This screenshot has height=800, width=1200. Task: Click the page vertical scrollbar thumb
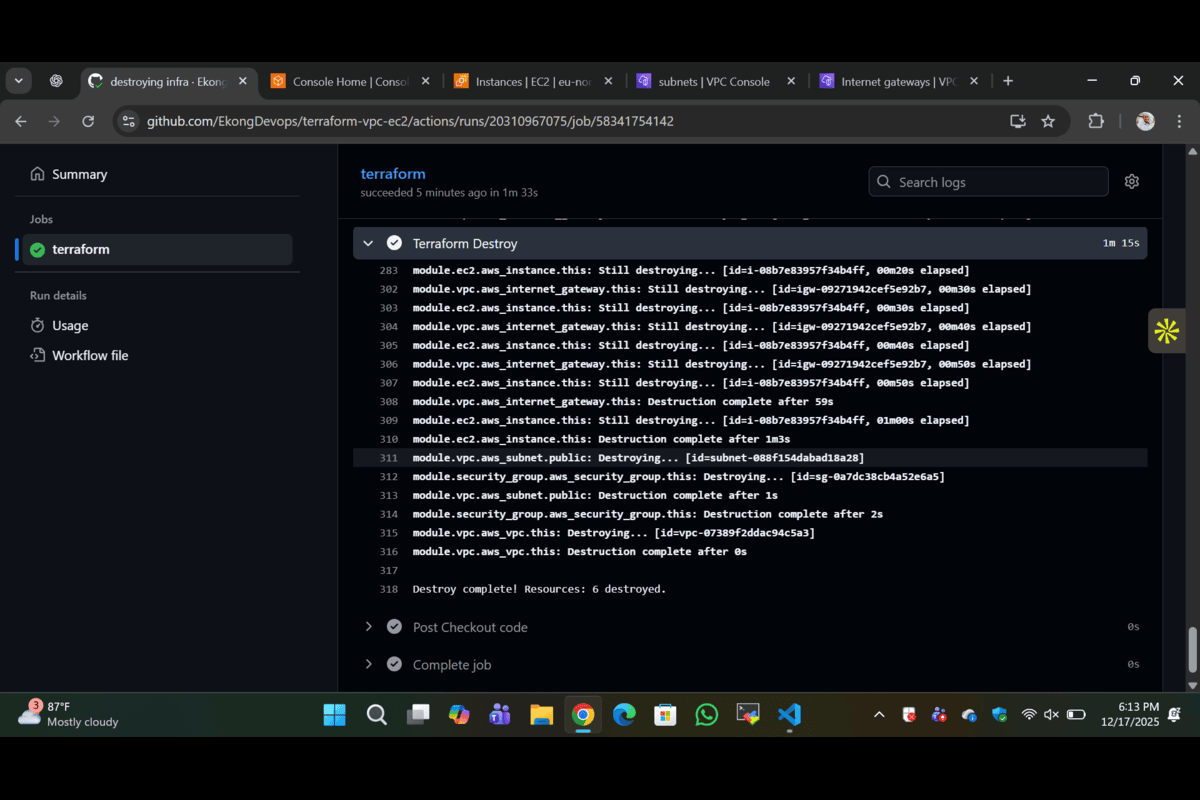[x=1191, y=650]
